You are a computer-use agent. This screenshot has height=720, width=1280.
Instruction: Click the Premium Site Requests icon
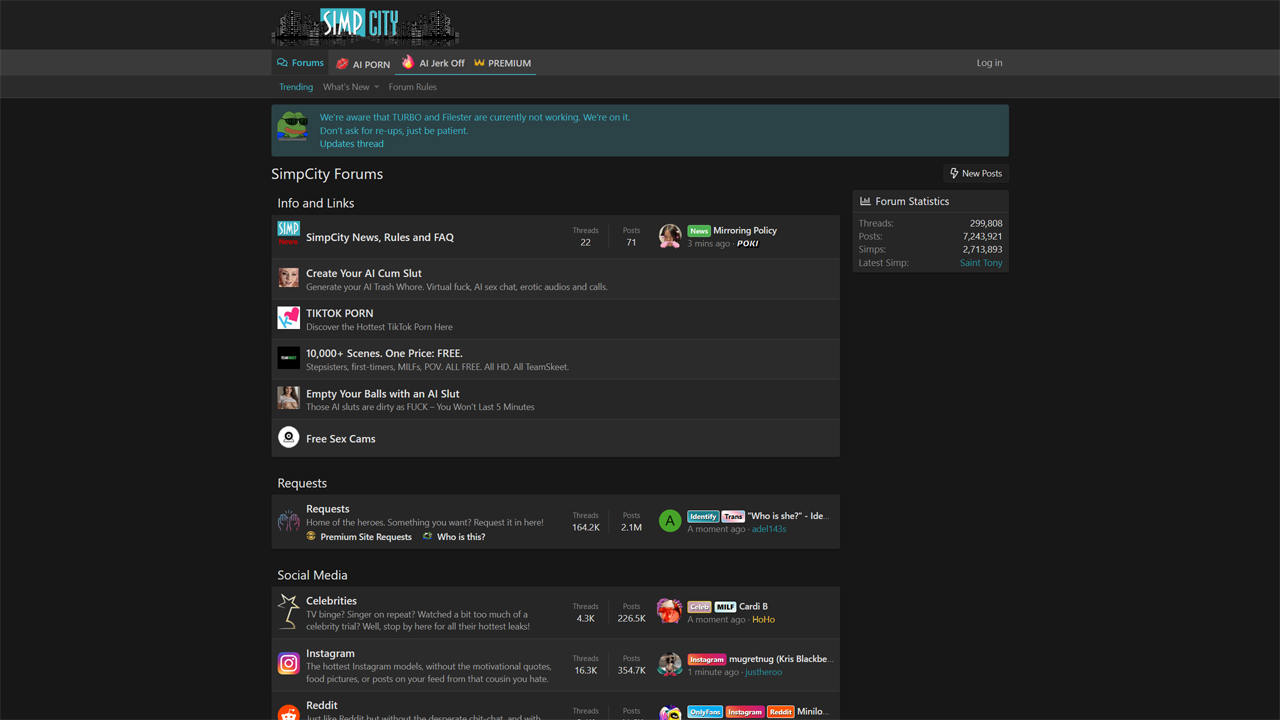point(311,536)
